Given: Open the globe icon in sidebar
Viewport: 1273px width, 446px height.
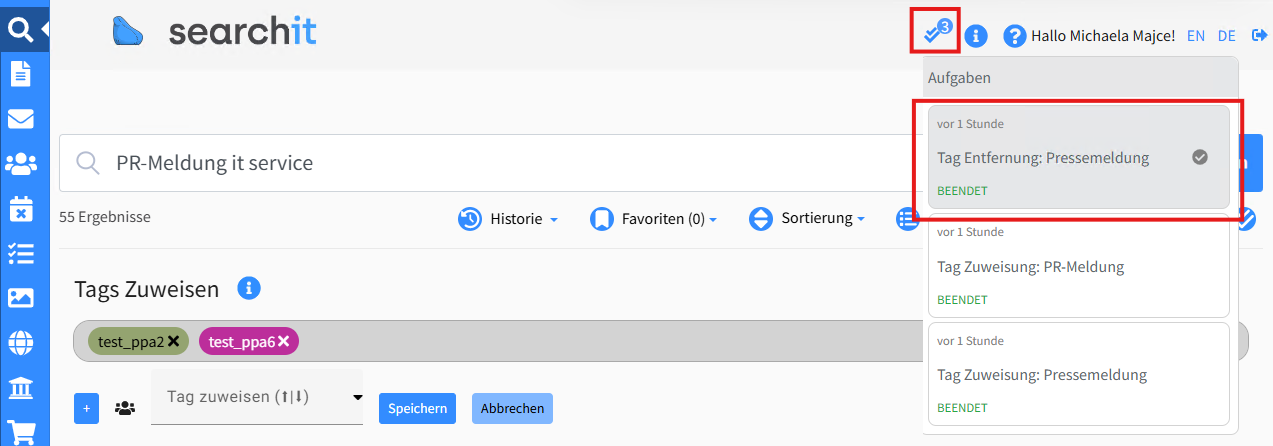Looking at the screenshot, I should [x=20, y=343].
